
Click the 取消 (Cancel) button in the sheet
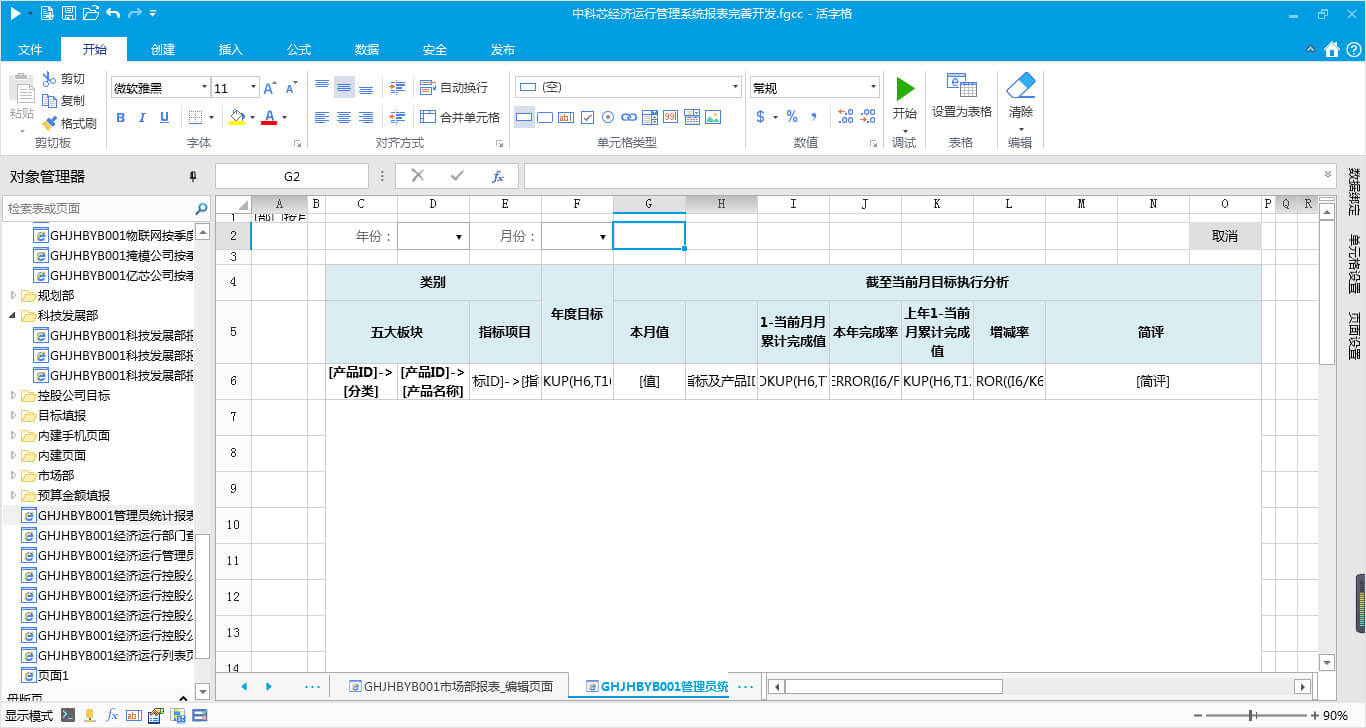(x=1225, y=236)
